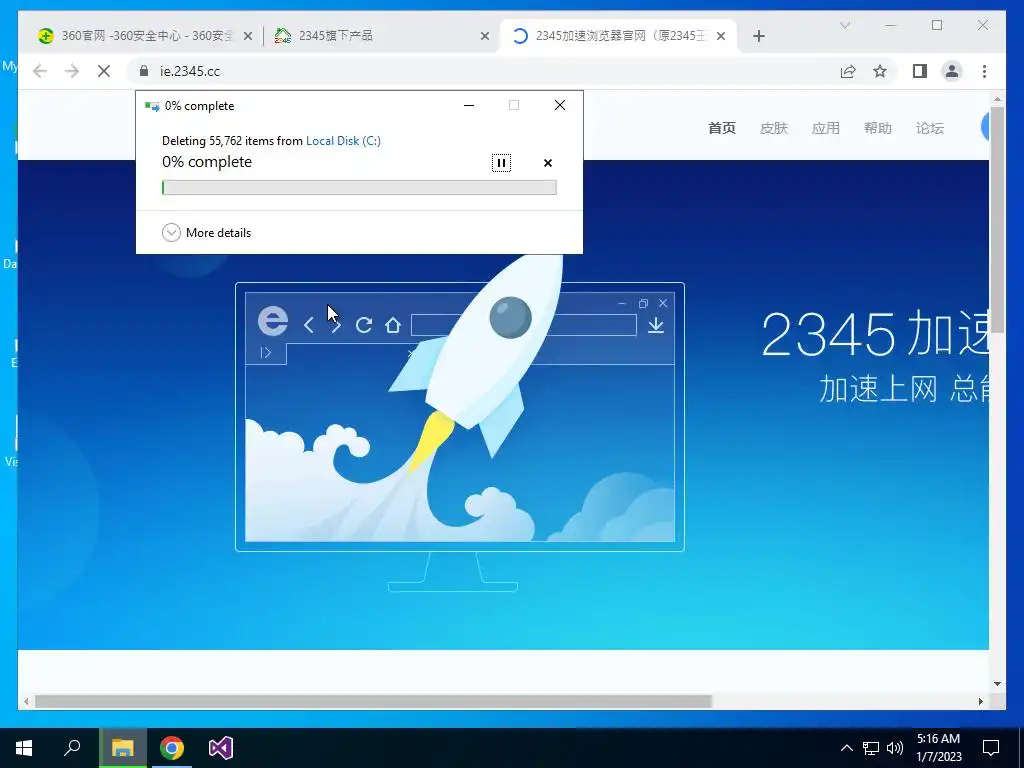1024x768 pixels.
Task: Open the notification center
Action: click(x=991, y=748)
